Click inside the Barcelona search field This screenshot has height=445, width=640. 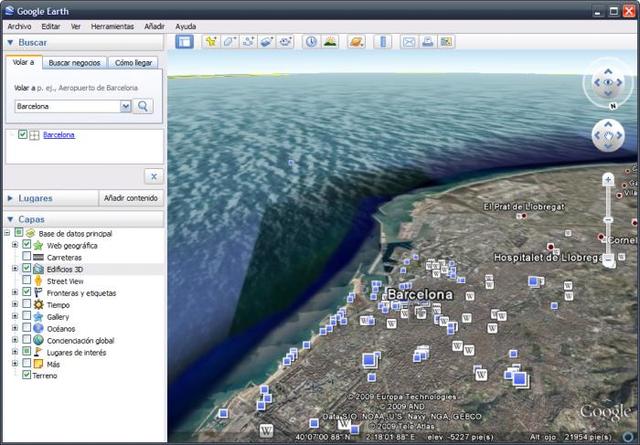pyautogui.click(x=68, y=106)
